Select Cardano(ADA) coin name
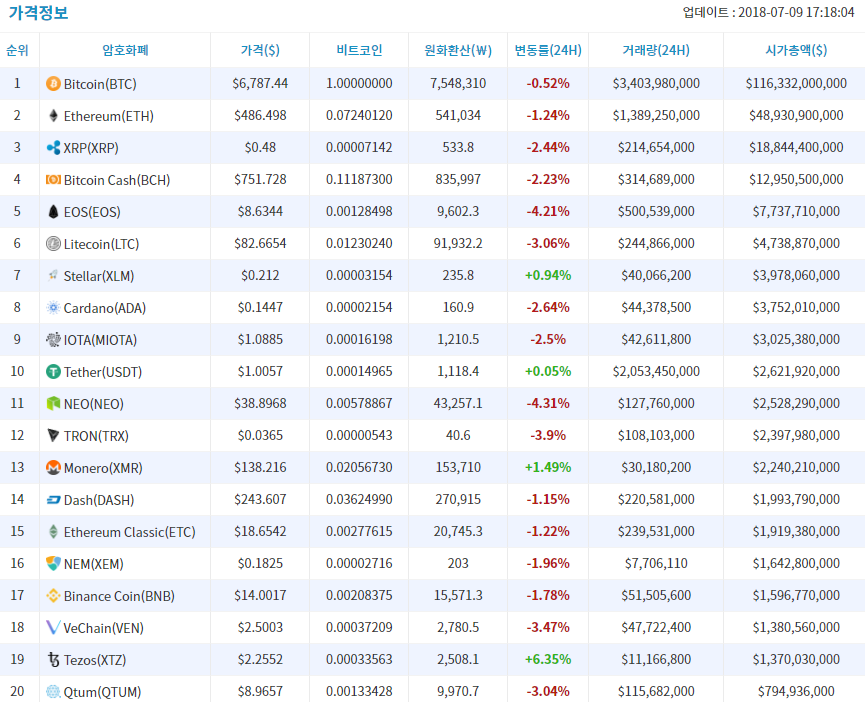This screenshot has width=865, height=702. coord(105,308)
